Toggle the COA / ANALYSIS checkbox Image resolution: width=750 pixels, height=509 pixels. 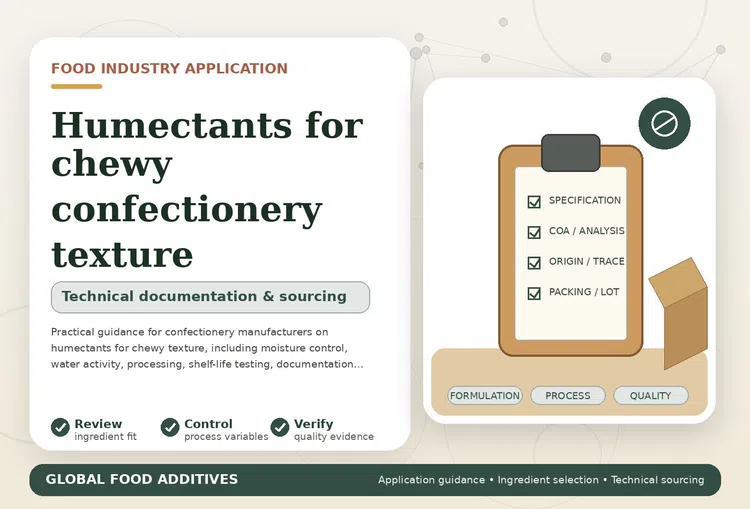[534, 232]
